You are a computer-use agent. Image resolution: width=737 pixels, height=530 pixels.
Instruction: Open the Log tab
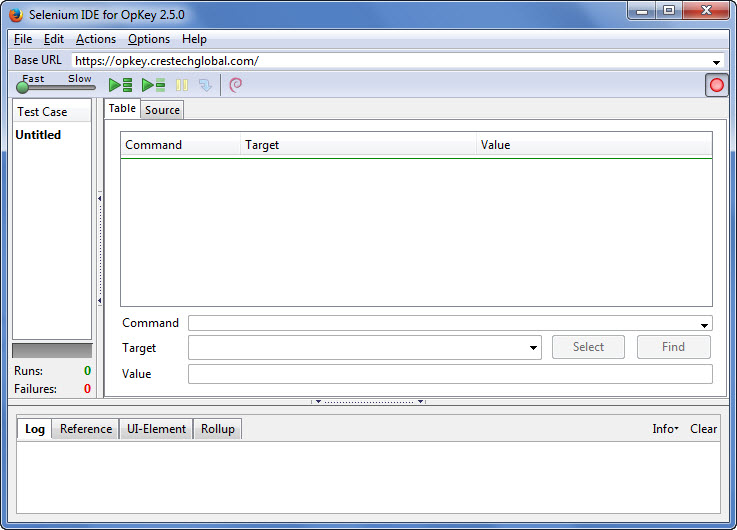35,429
